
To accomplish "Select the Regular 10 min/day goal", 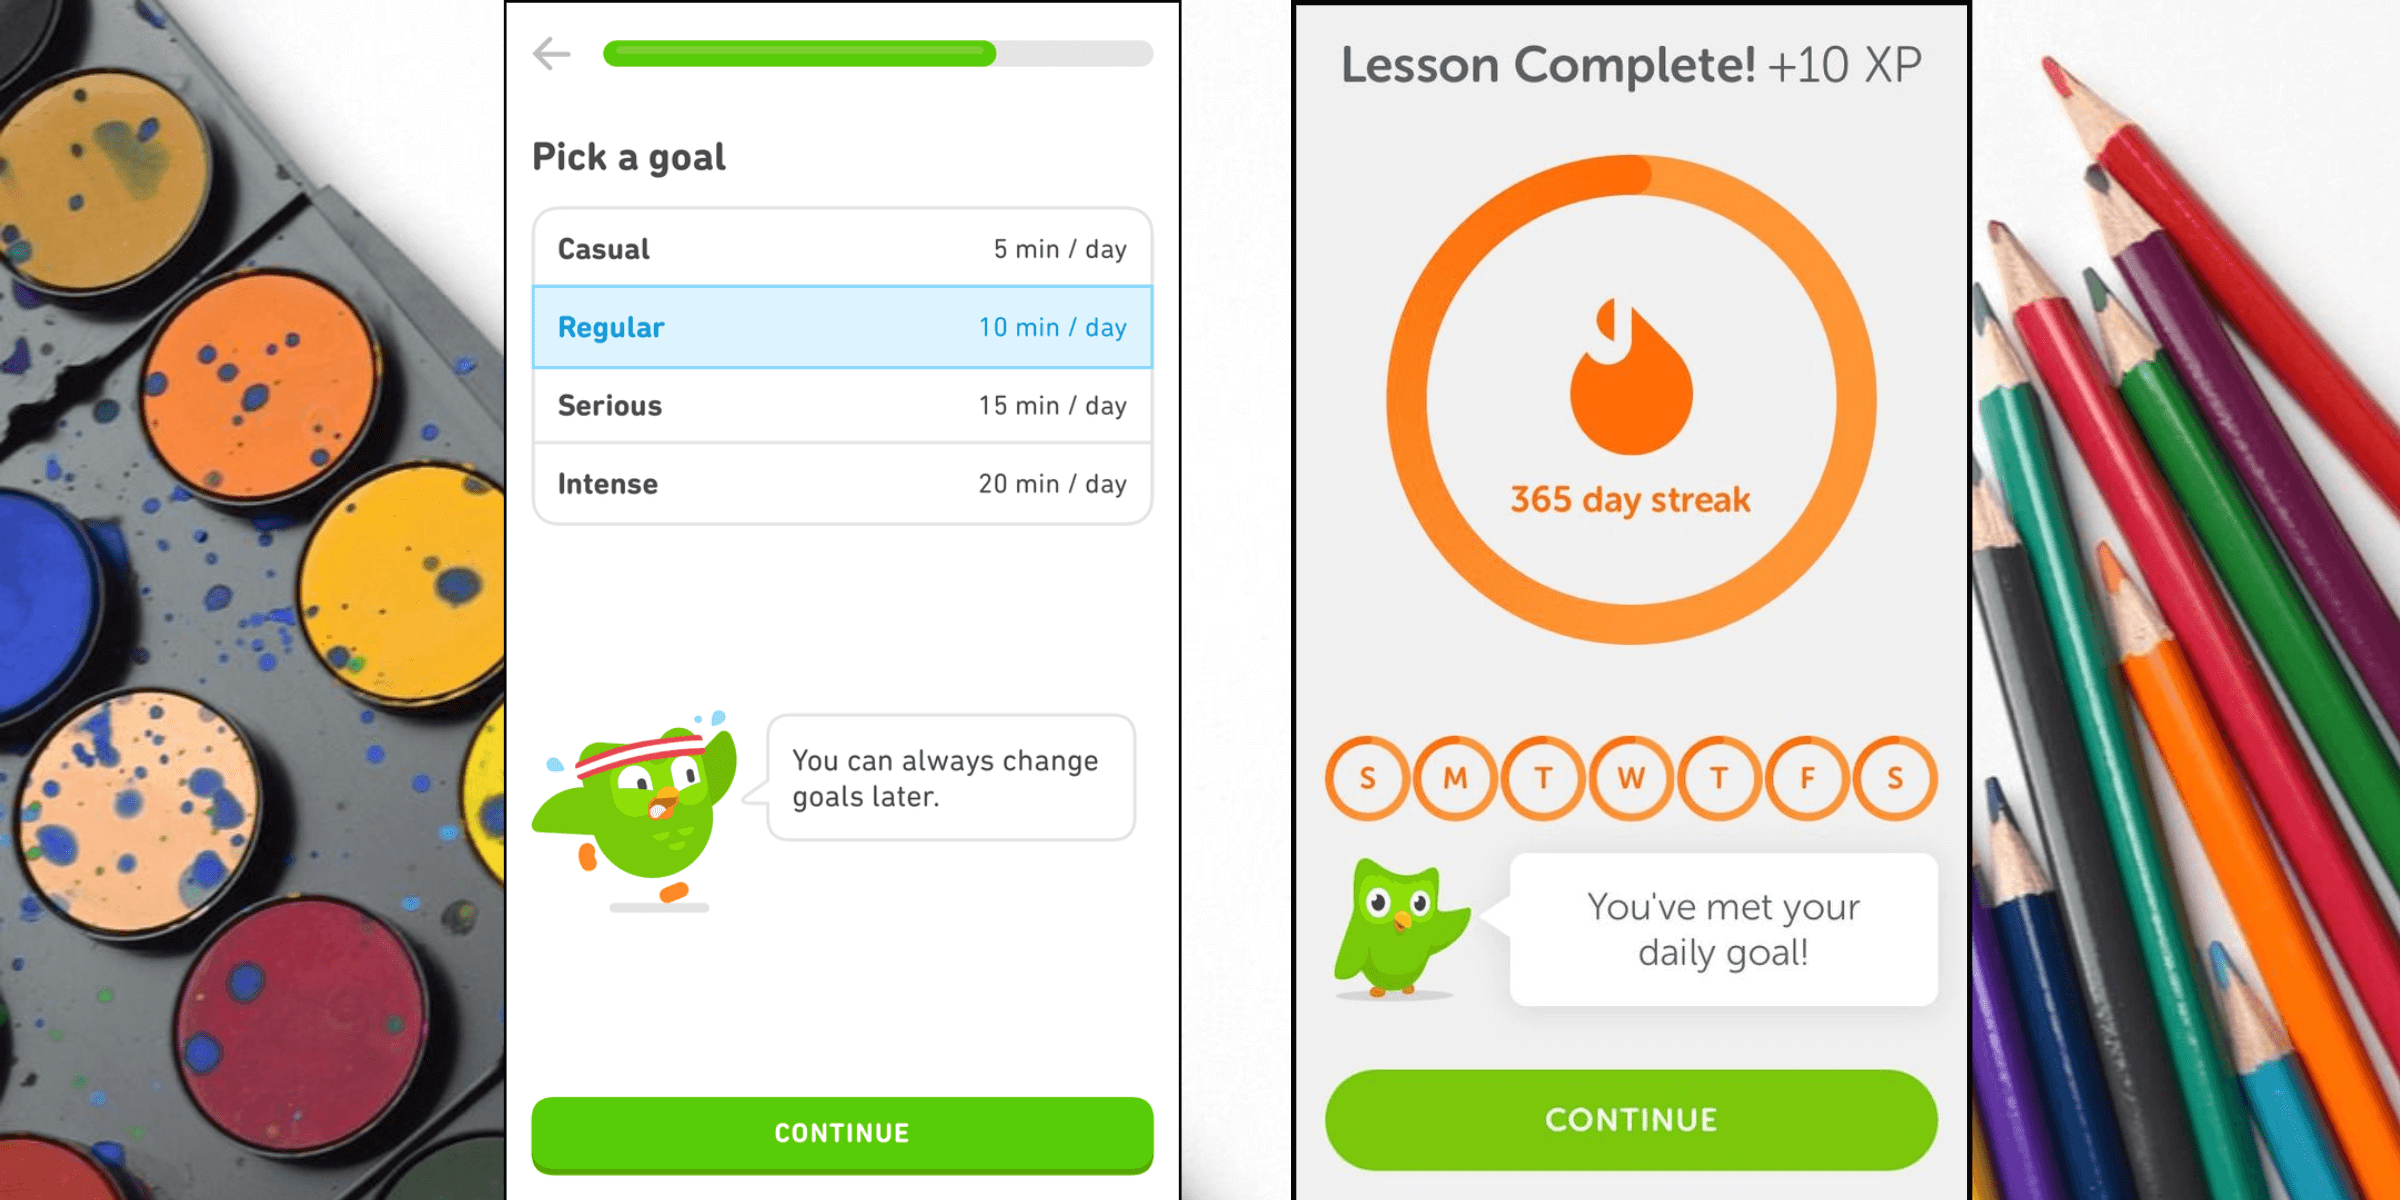I will coord(860,328).
